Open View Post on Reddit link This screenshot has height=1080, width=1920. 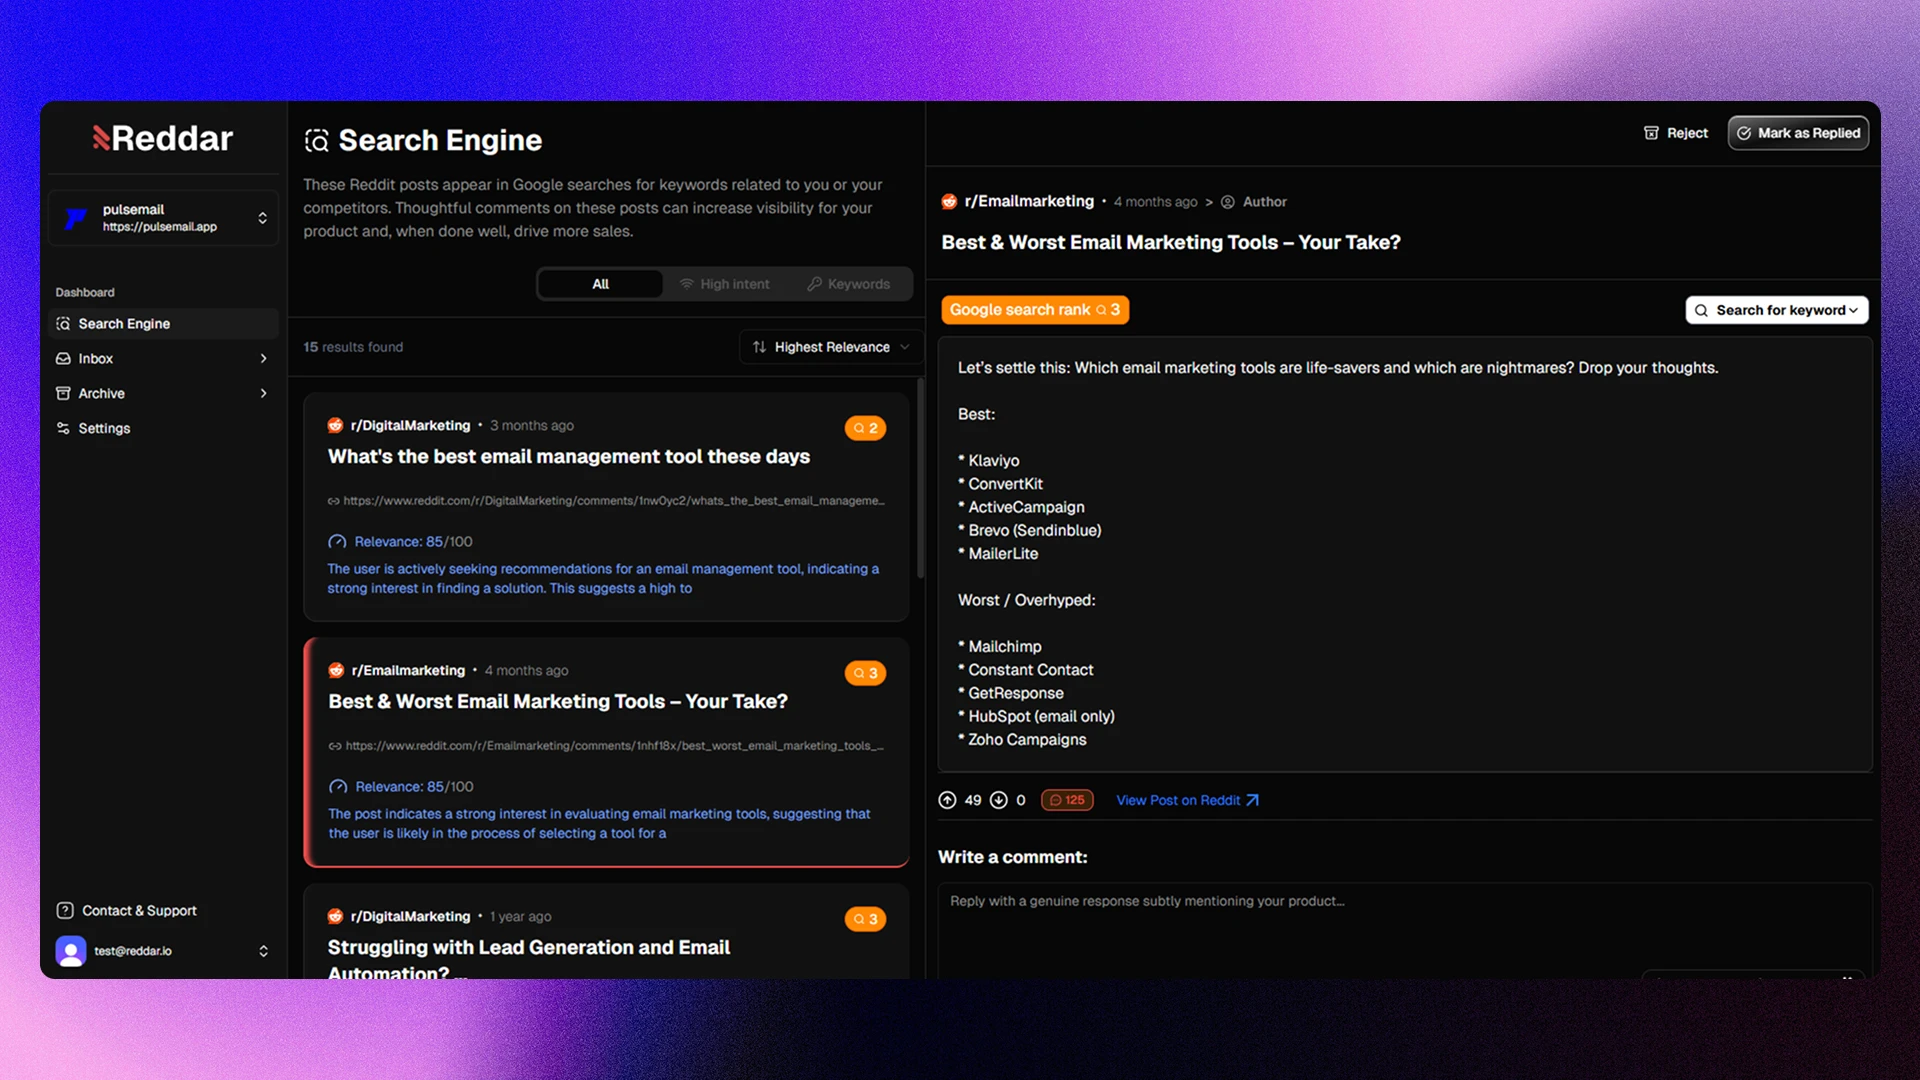[1187, 800]
